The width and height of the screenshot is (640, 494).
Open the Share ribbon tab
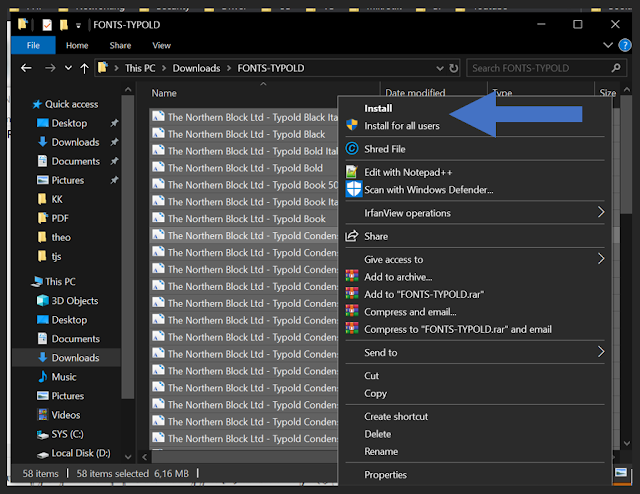click(x=120, y=45)
